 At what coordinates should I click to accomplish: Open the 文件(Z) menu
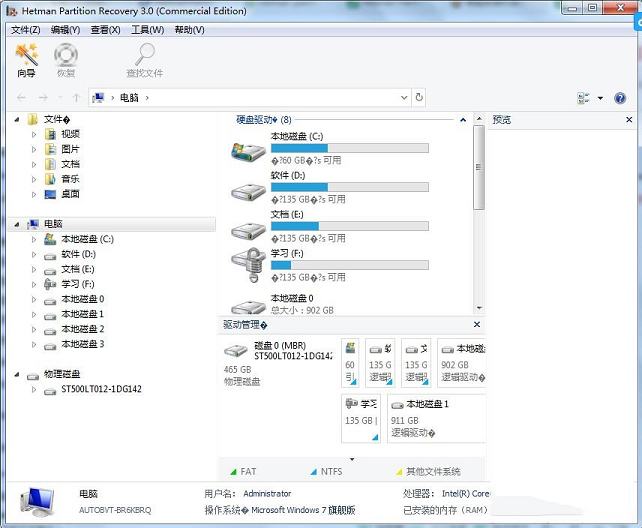pos(25,30)
